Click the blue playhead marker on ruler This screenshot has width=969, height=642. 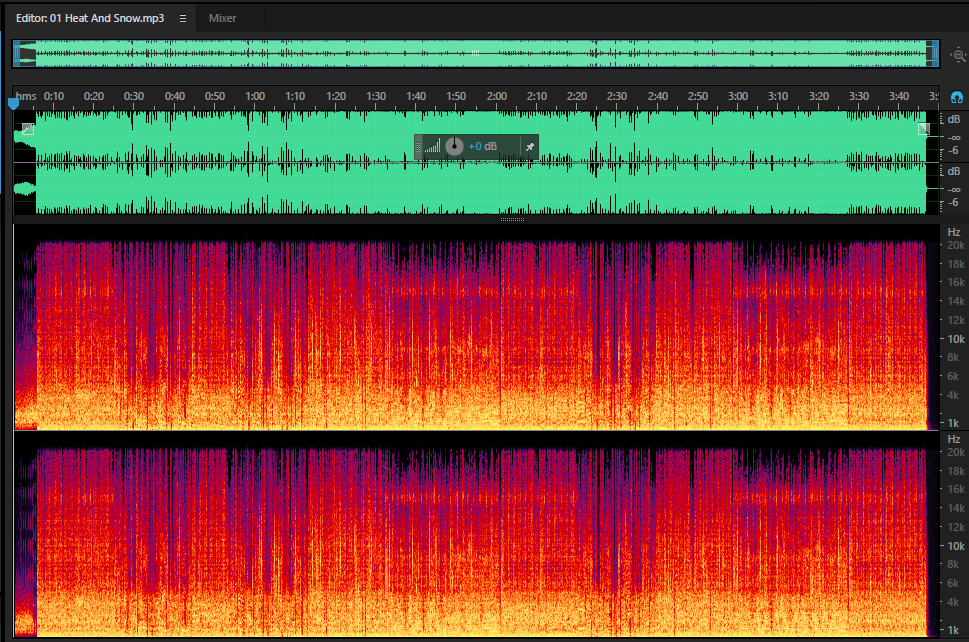pyautogui.click(x=13, y=104)
